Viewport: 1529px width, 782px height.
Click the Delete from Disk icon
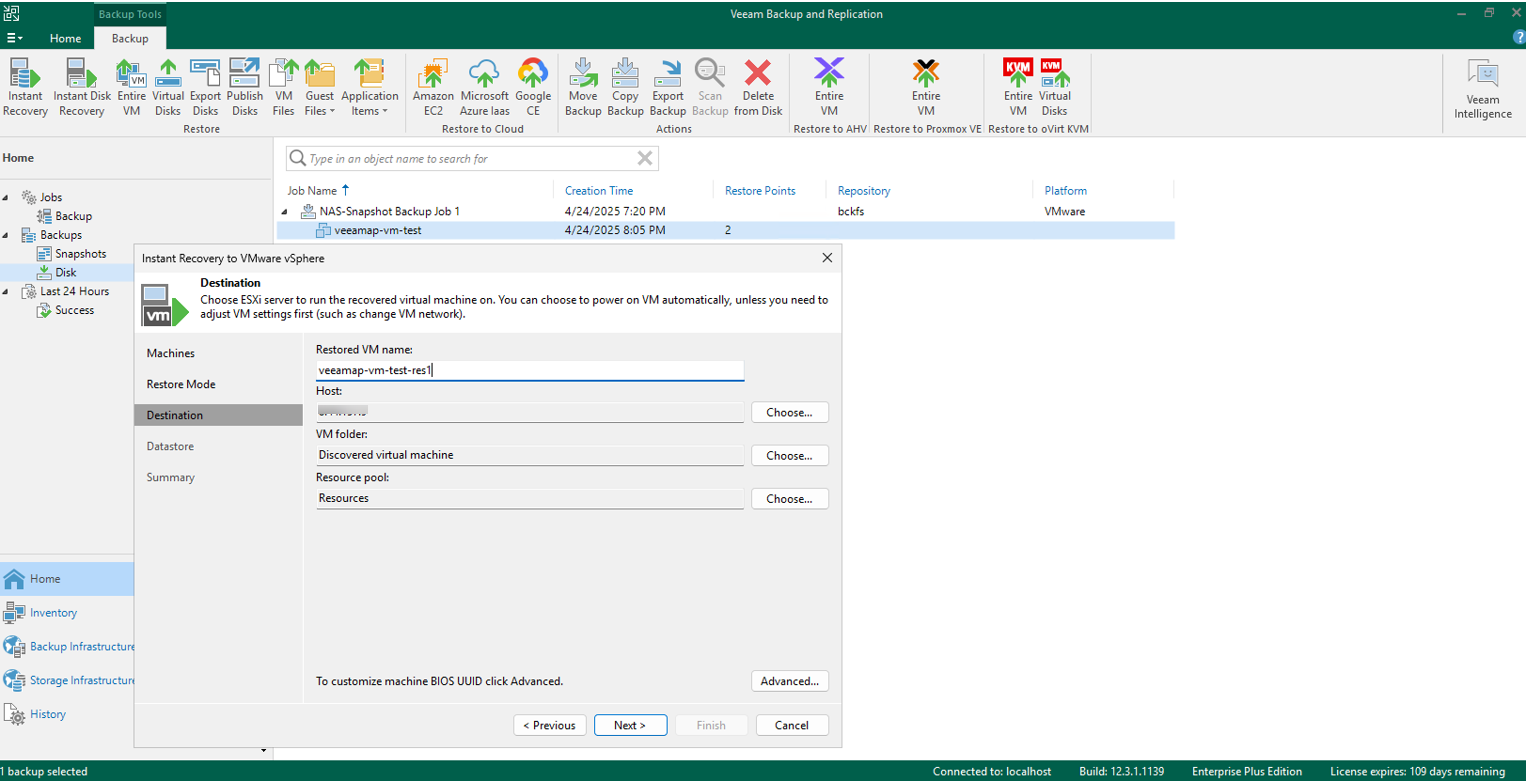758,88
